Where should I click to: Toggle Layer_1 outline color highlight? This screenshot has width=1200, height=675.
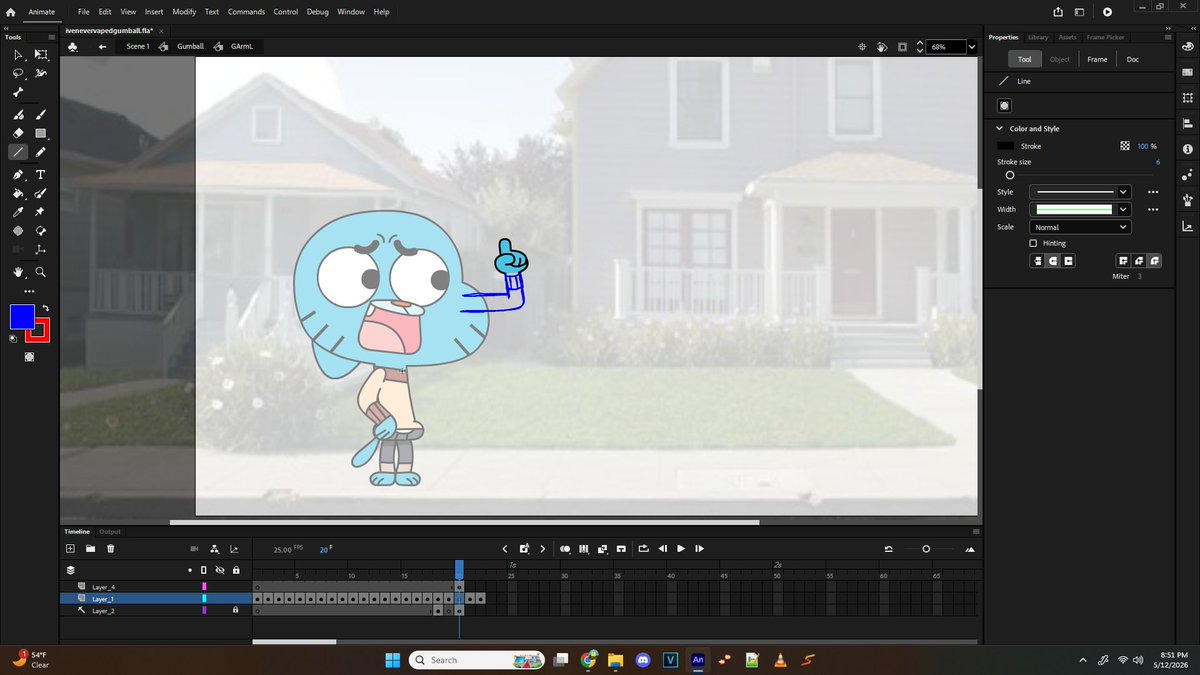(204, 599)
